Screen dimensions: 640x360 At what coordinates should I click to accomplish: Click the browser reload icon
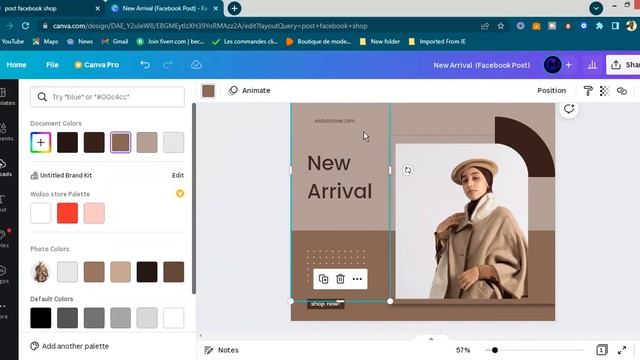(25, 26)
